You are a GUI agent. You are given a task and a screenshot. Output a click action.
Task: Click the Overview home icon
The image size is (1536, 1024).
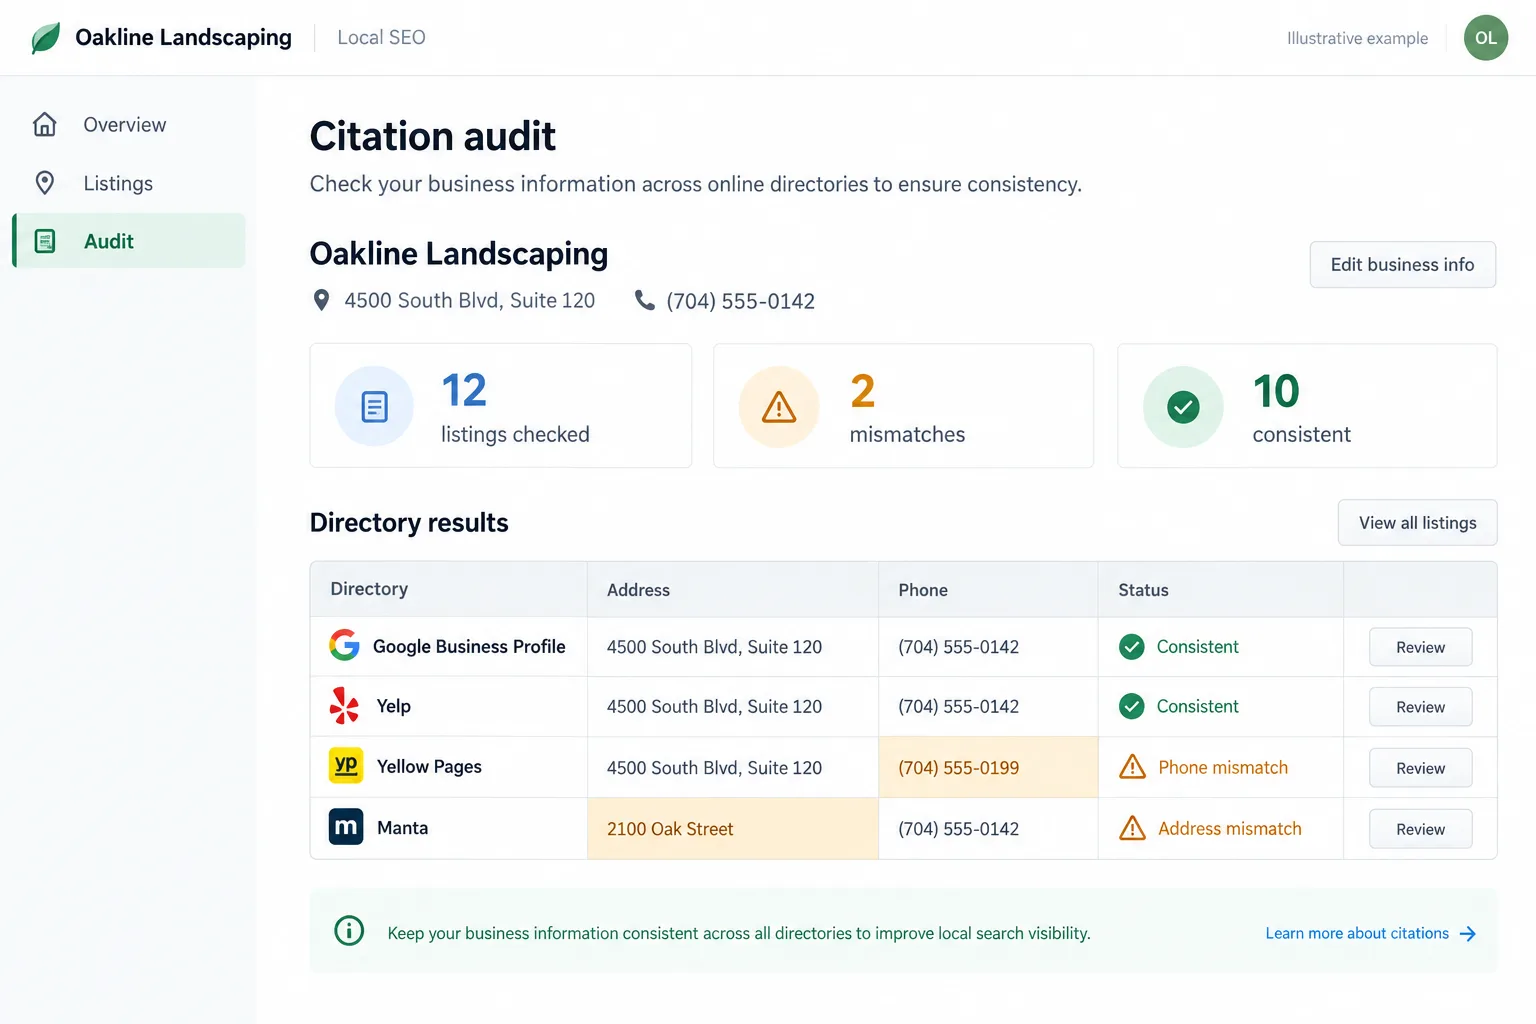[45, 124]
